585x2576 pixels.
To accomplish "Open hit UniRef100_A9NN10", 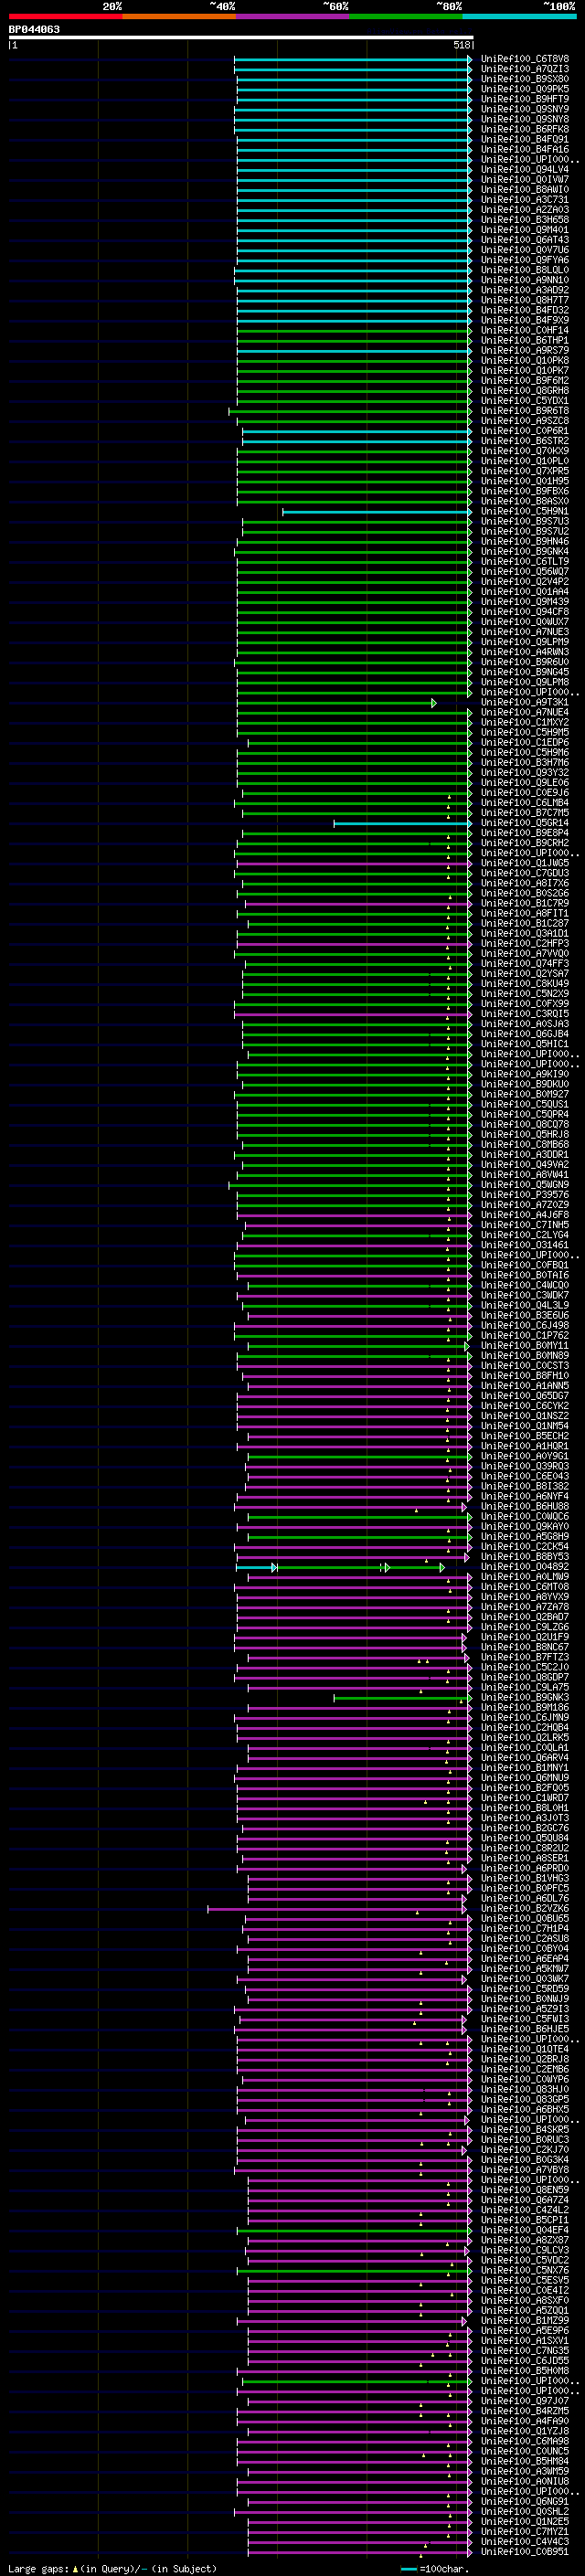I will coord(525,280).
